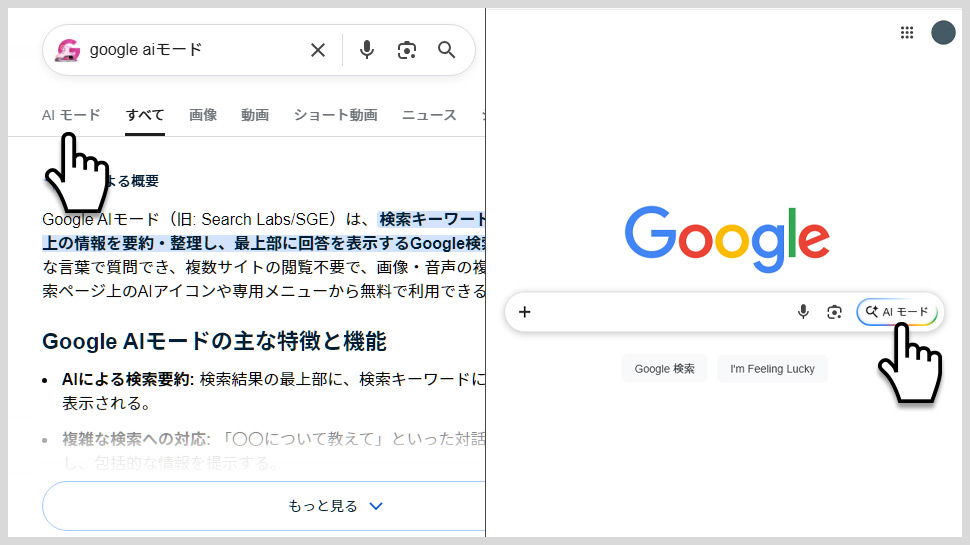970x545 pixels.
Task: Start voice search on Google homepage
Action: point(803,311)
